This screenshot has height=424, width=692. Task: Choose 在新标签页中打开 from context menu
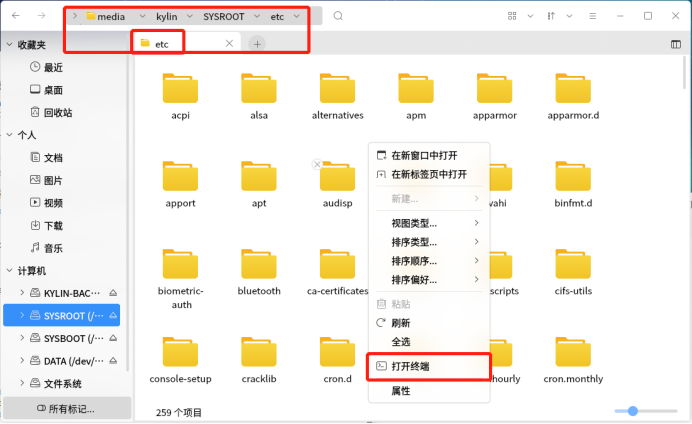(429, 174)
